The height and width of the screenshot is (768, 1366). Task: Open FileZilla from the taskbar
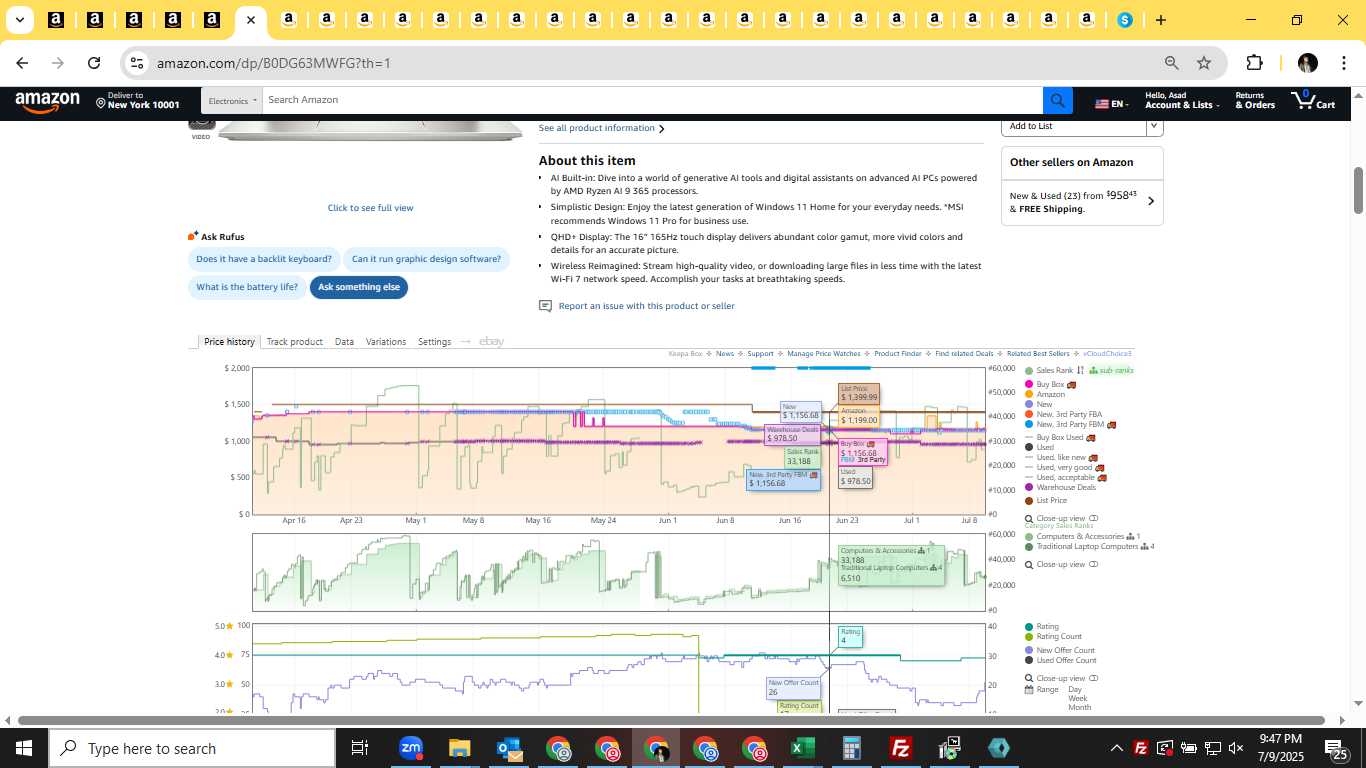click(901, 748)
